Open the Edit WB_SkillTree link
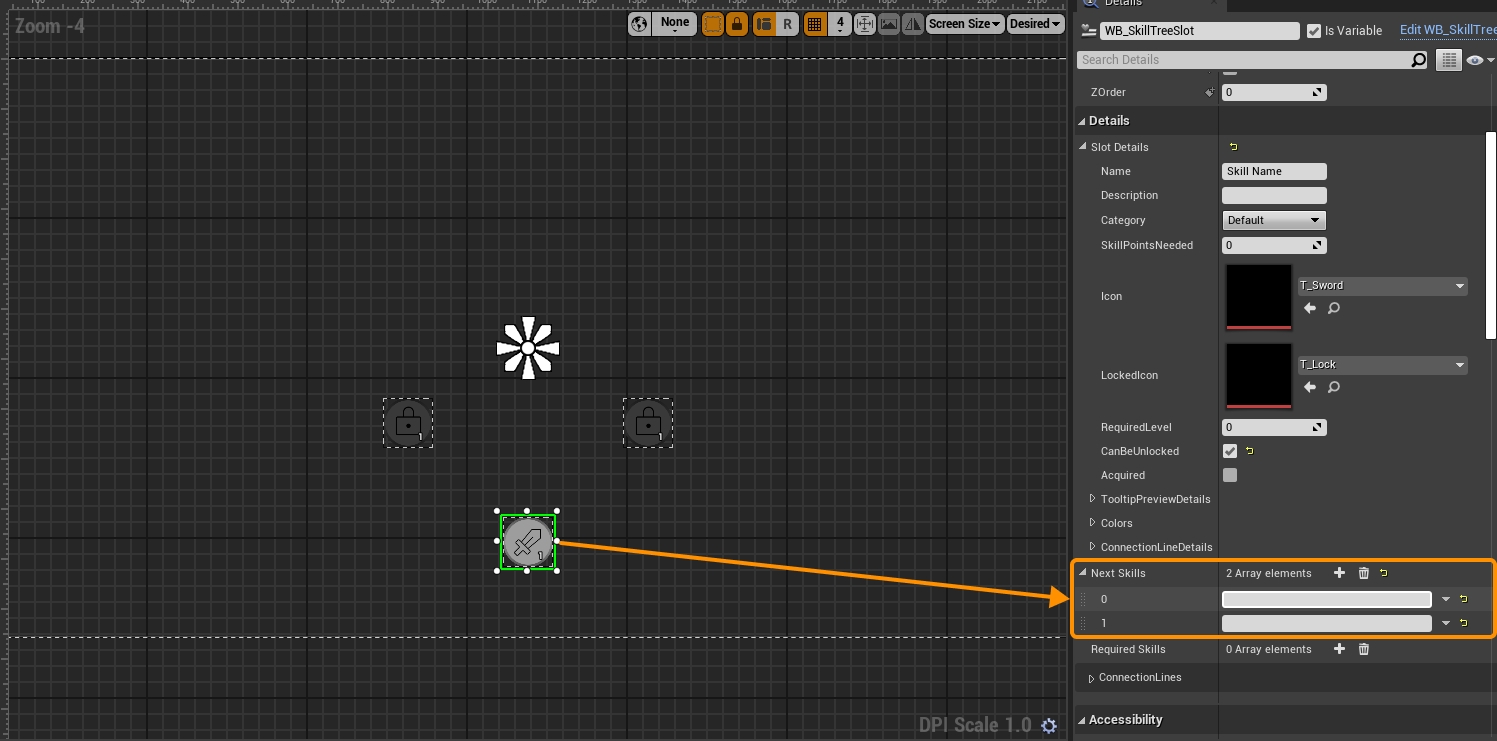Image resolution: width=1497 pixels, height=741 pixels. point(1446,30)
